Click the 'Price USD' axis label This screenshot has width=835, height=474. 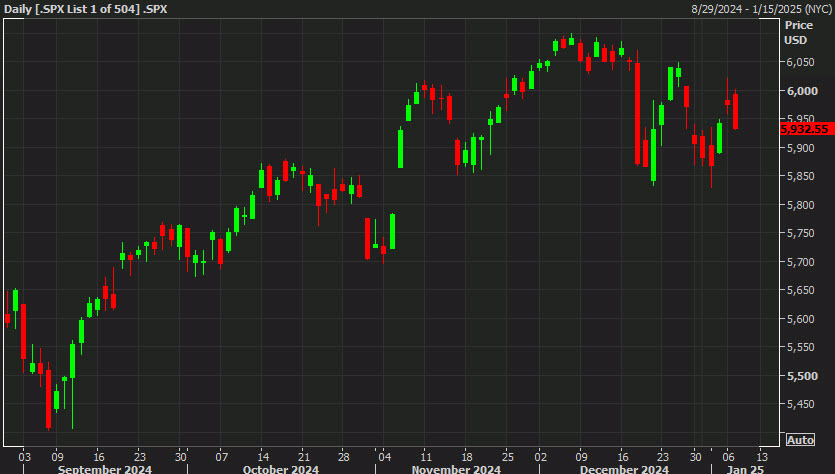point(798,32)
